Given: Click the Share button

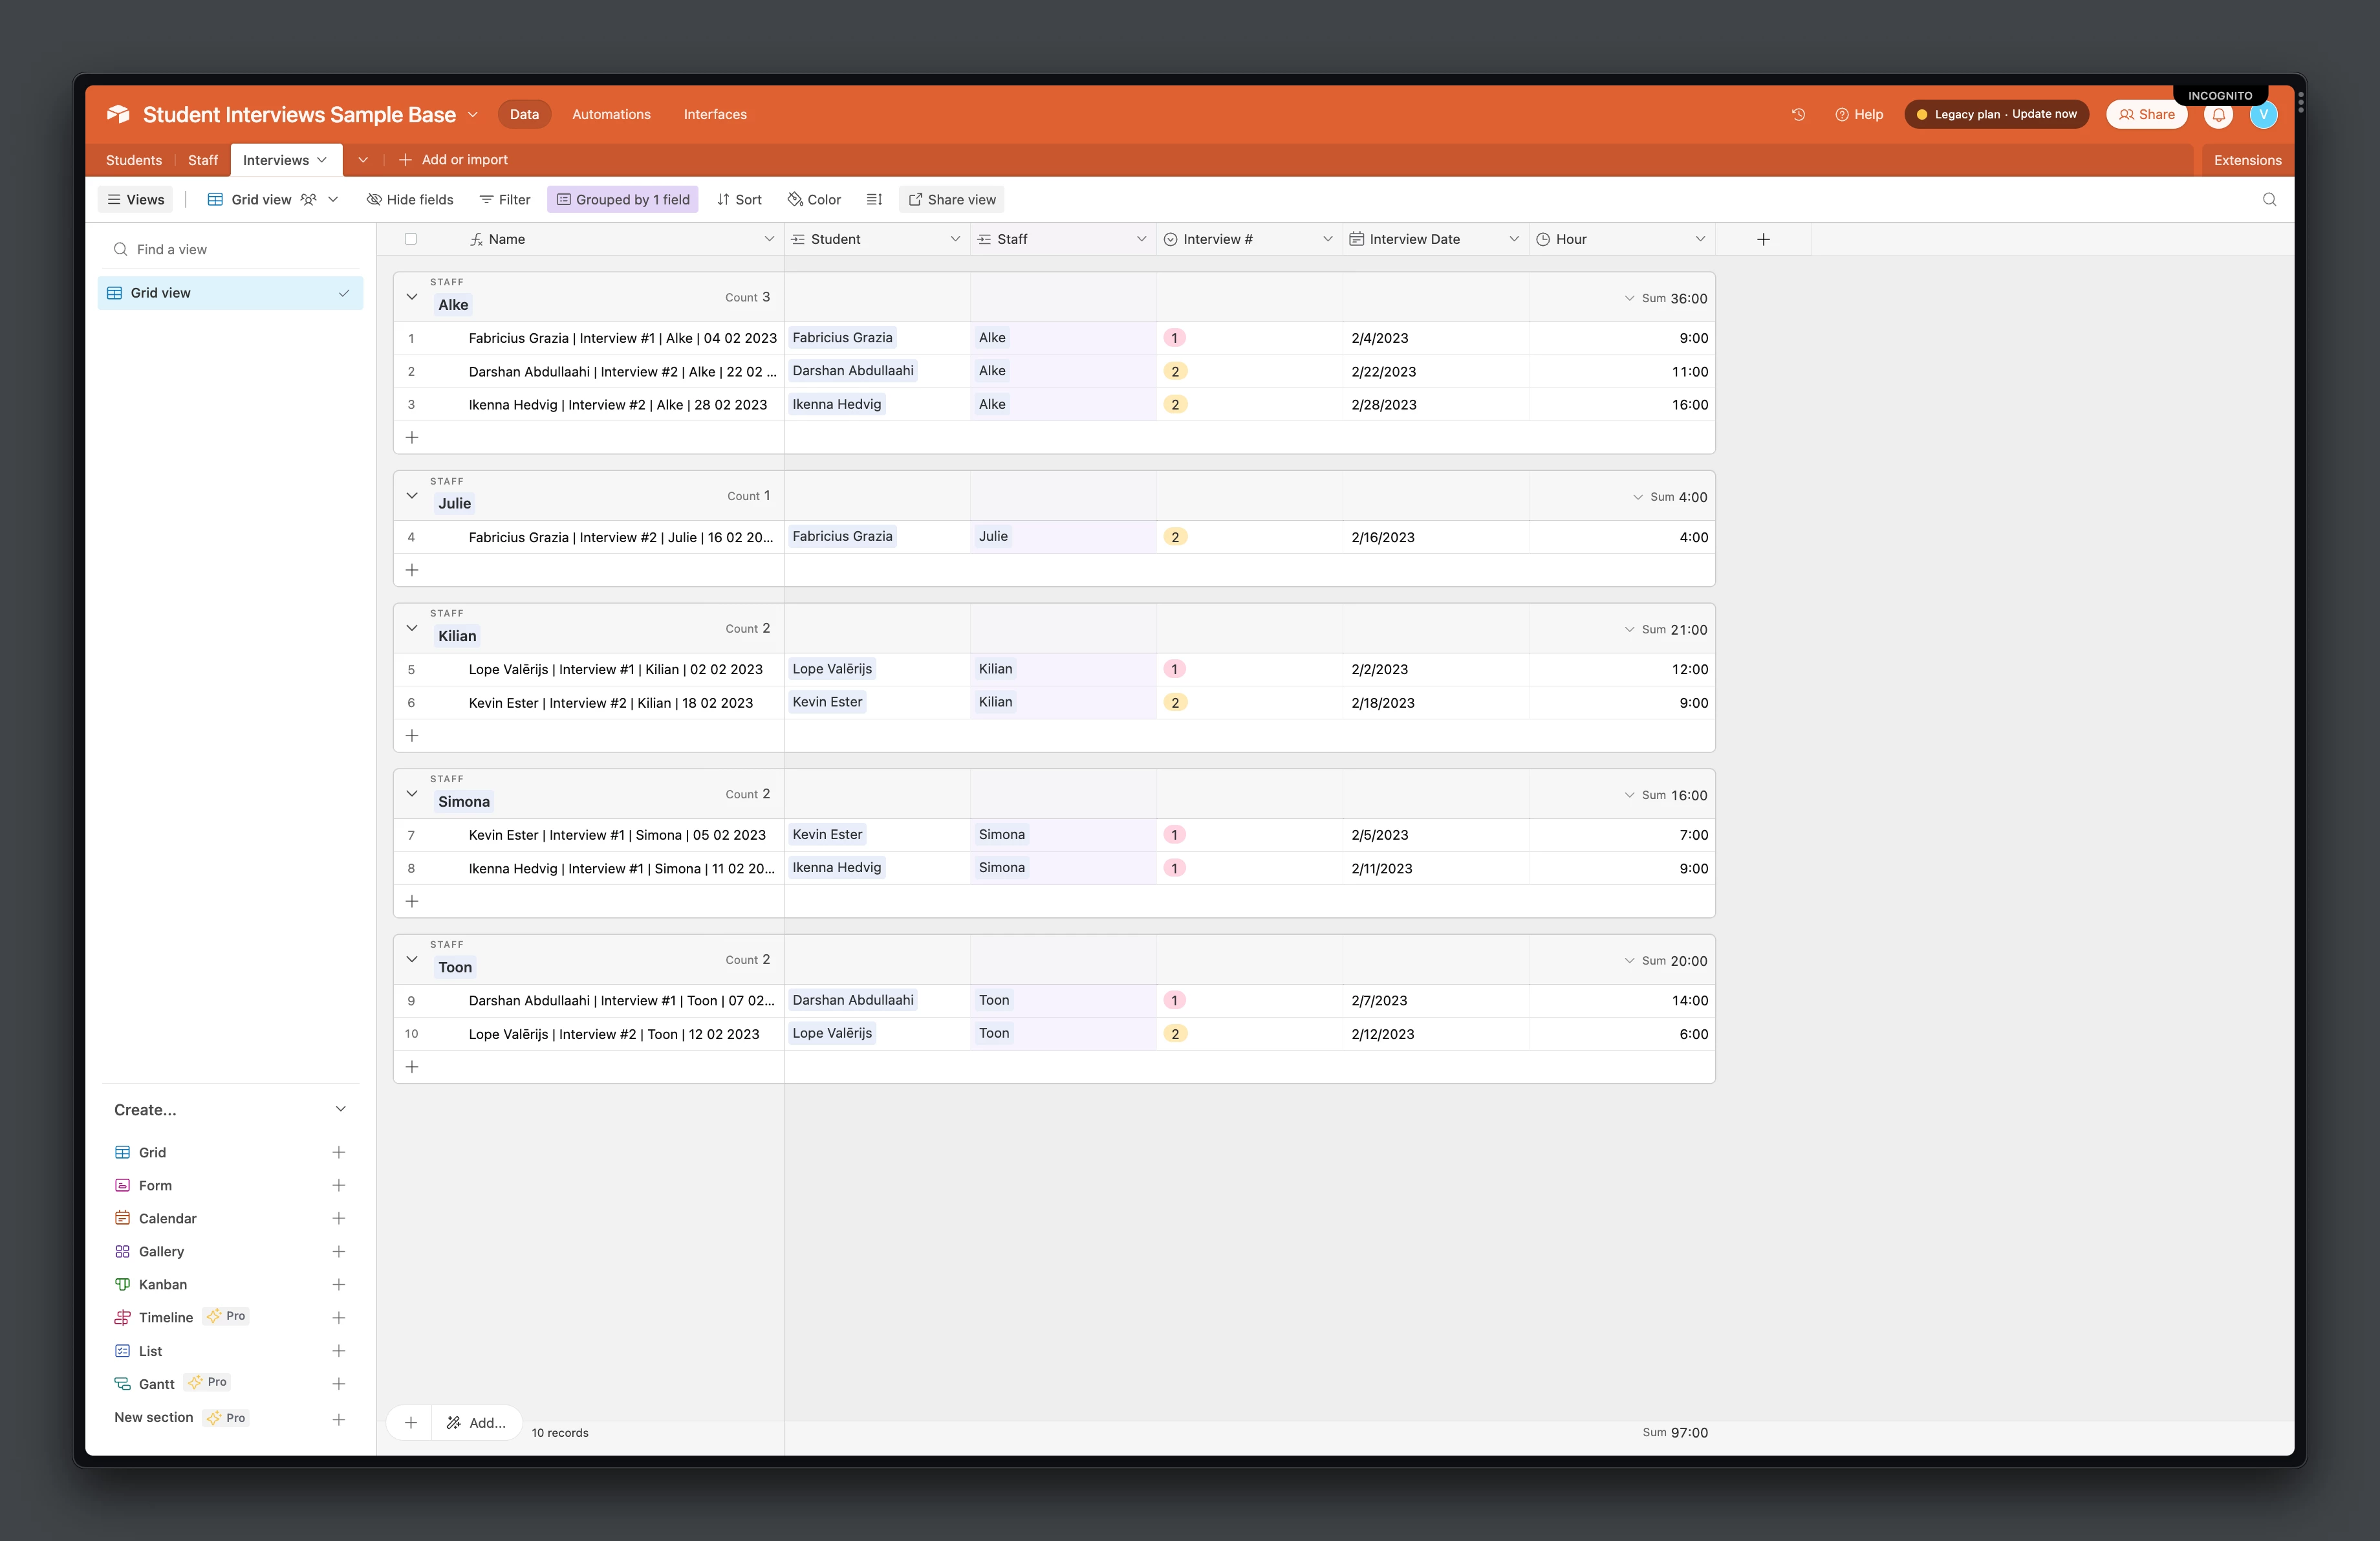Looking at the screenshot, I should (2146, 114).
